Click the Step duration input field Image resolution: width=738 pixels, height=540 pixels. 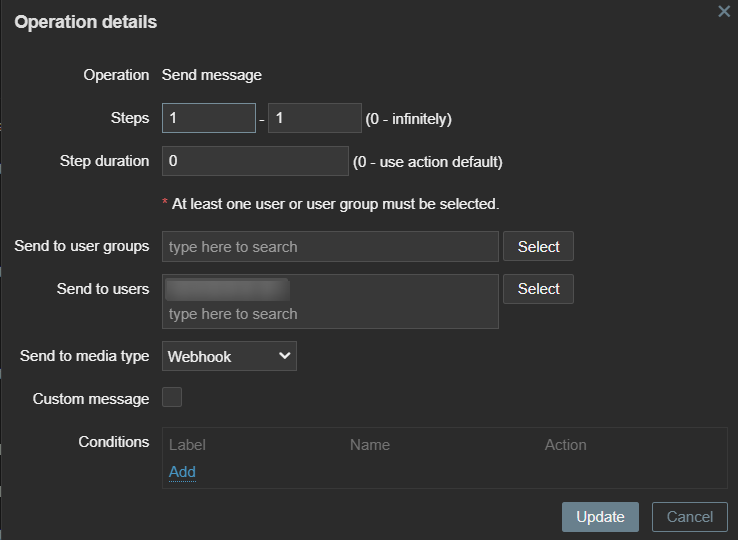point(255,161)
